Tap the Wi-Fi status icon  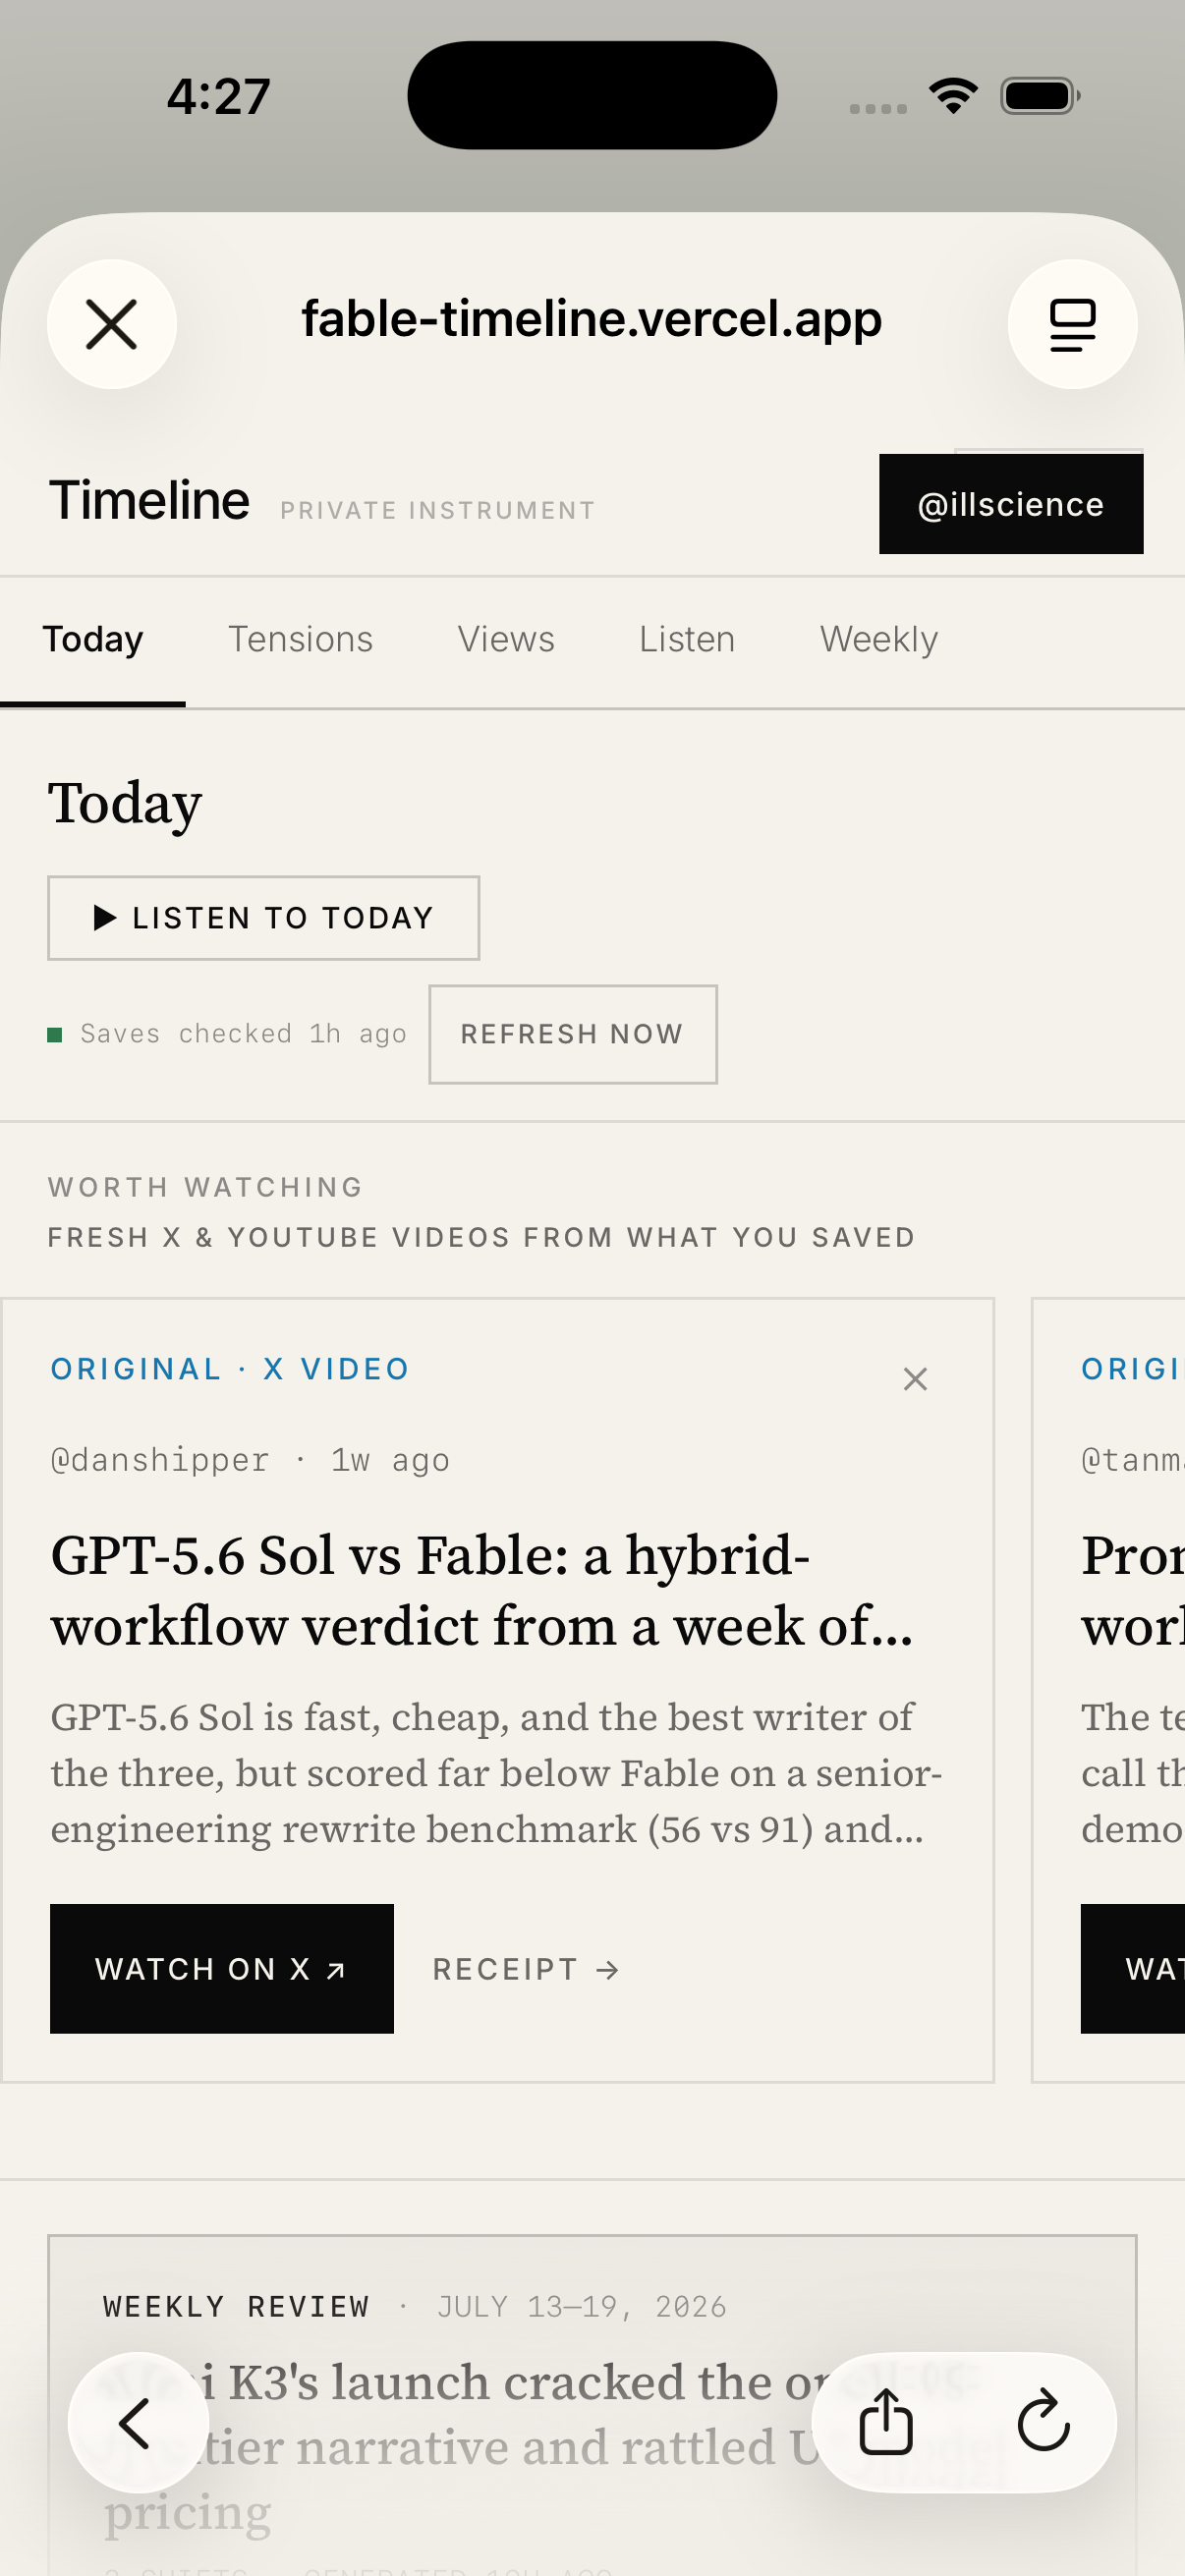click(x=953, y=96)
